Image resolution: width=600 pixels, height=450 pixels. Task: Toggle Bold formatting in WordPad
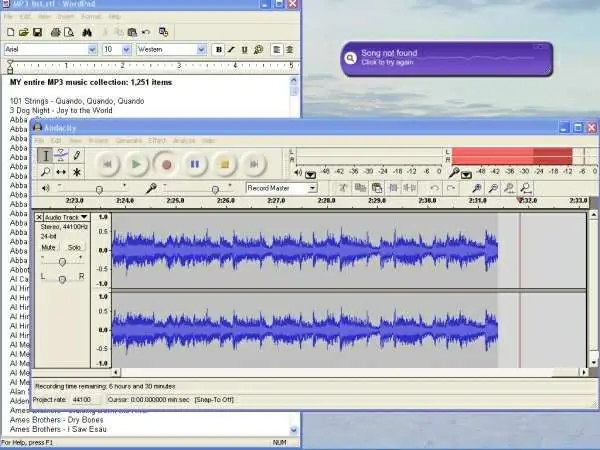coord(218,49)
